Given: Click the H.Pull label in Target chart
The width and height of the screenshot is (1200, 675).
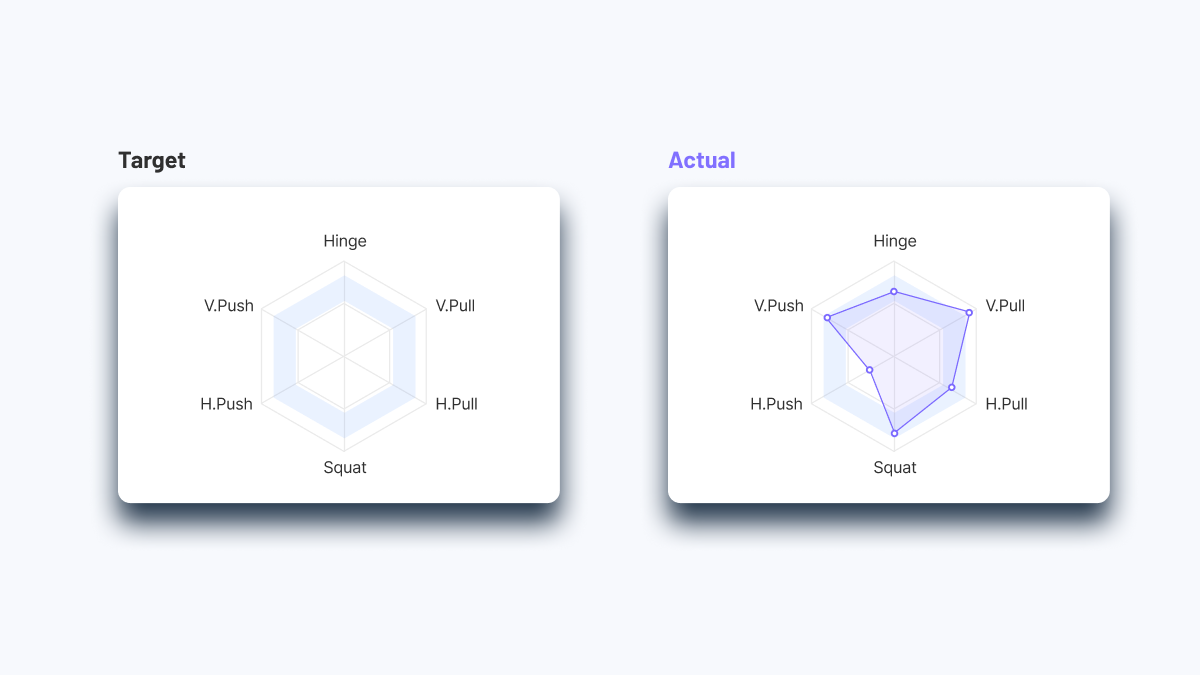Looking at the screenshot, I should tap(457, 404).
